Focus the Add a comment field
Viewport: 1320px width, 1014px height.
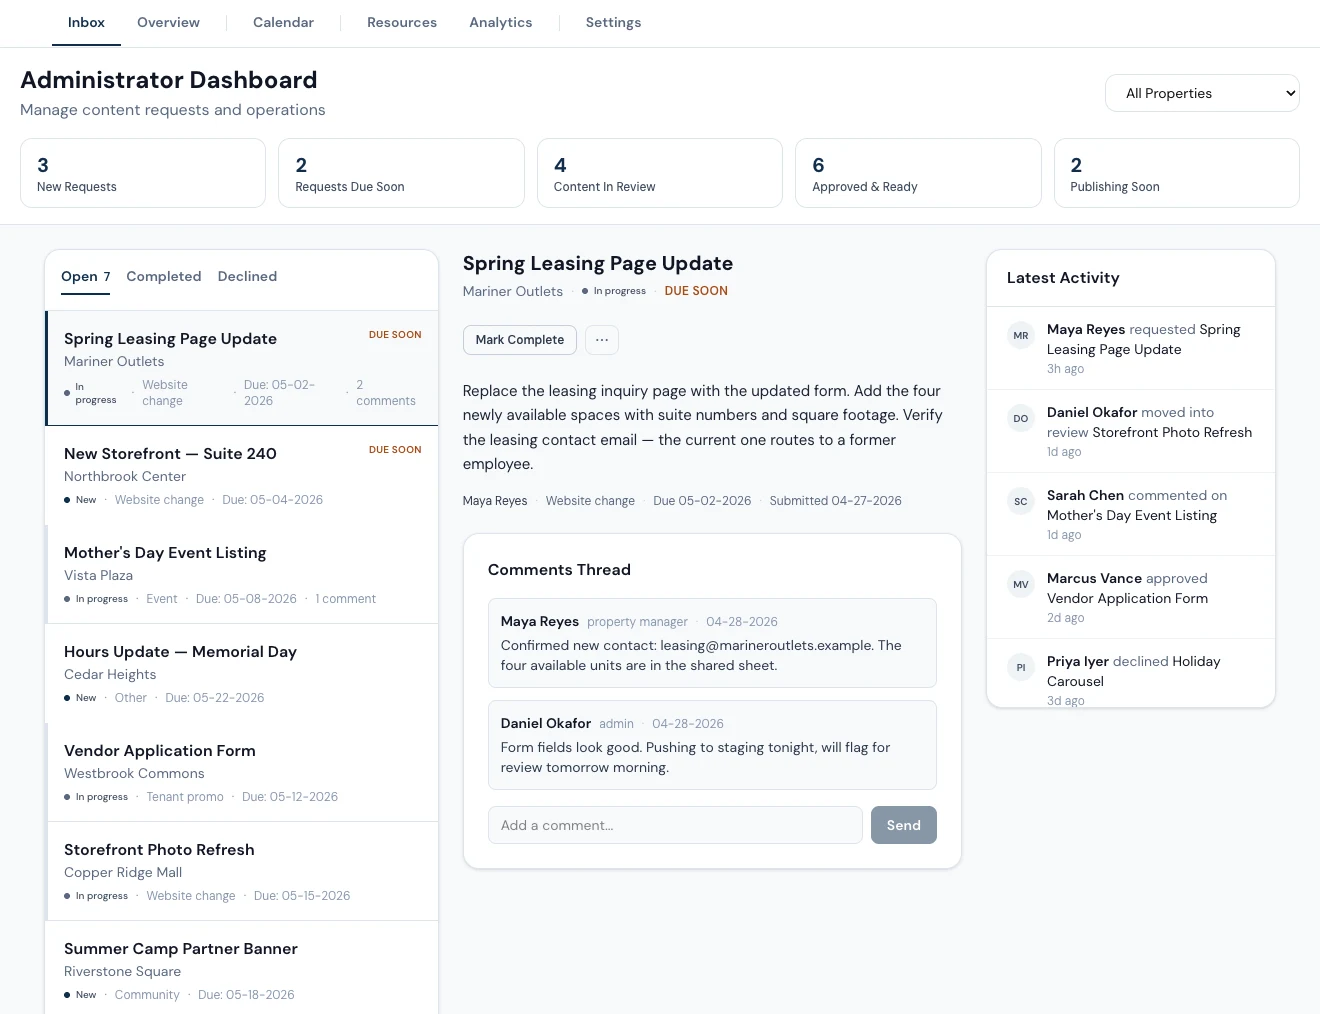click(x=675, y=825)
